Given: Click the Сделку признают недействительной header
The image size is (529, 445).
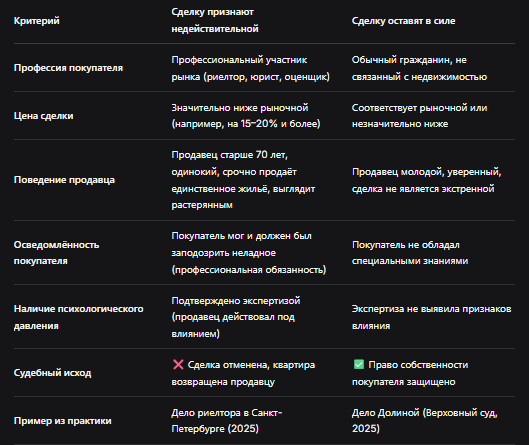Looking at the screenshot, I should point(215,20).
